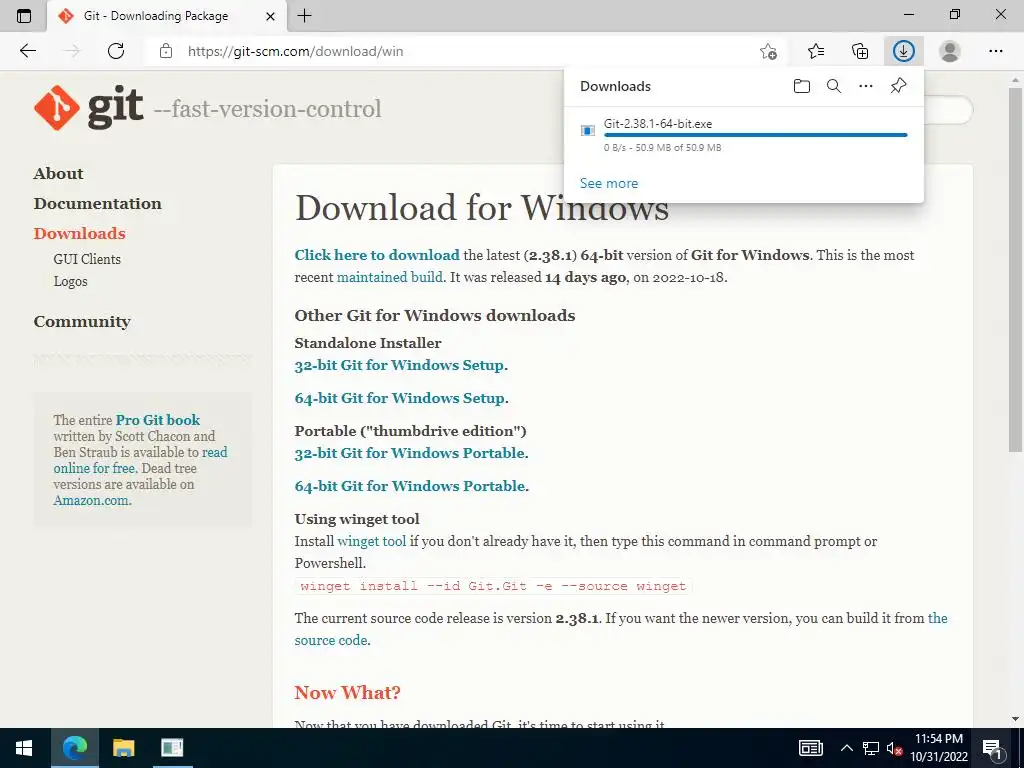Download 32-bit Git for Windows Portable
The image size is (1024, 768).
point(409,453)
